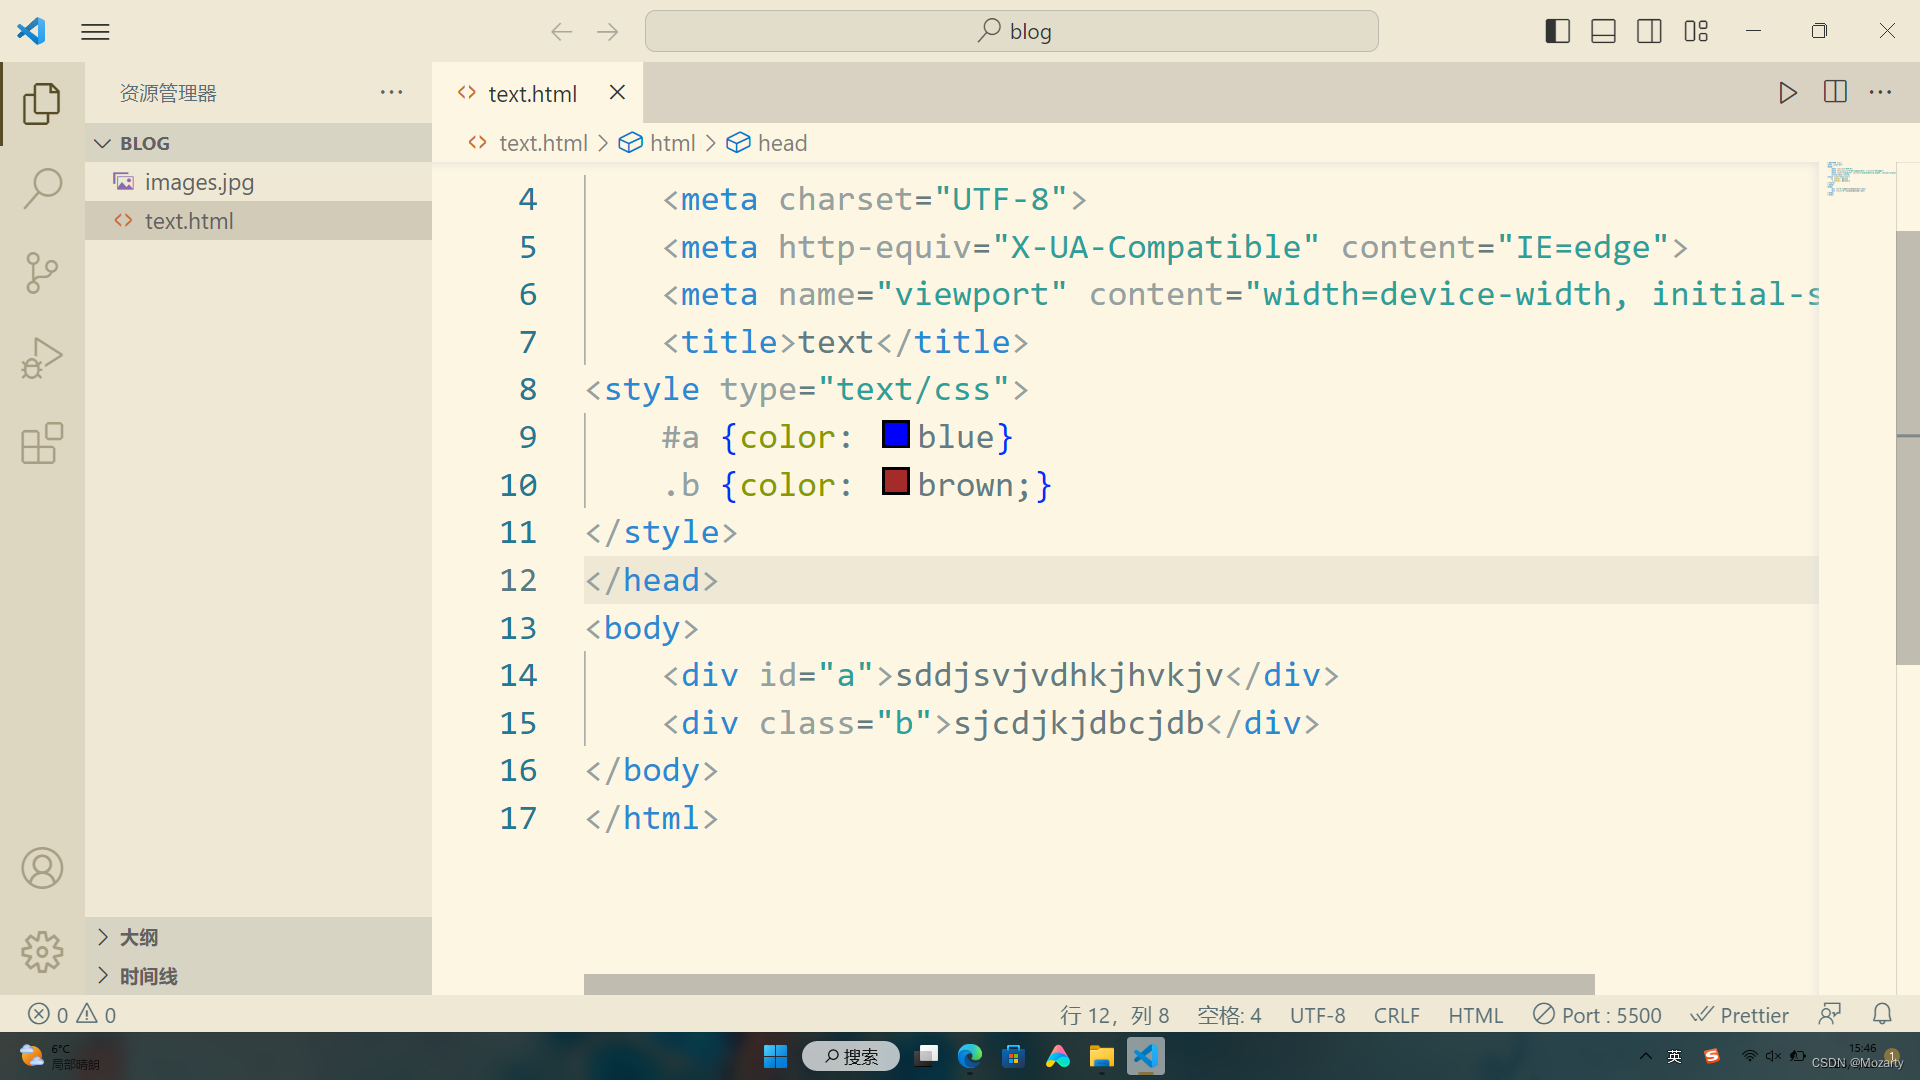This screenshot has width=1920, height=1080.
Task: Open Microsoft Store from the taskbar
Action: [1013, 1056]
